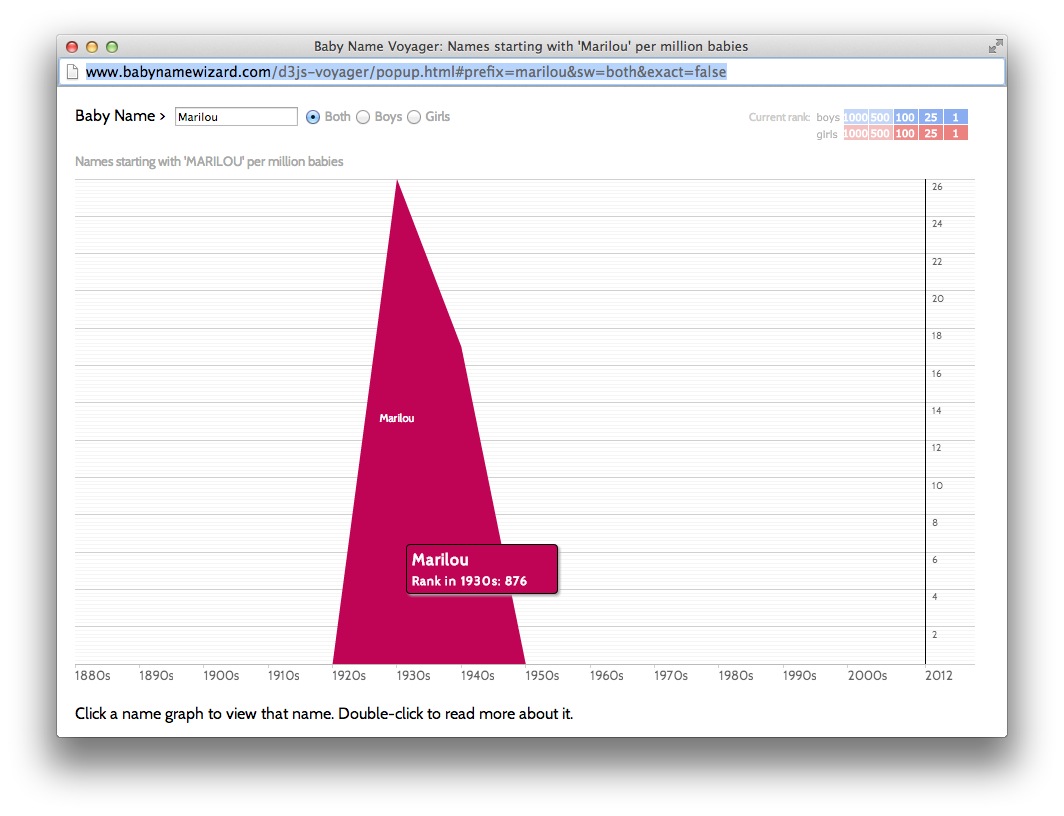Select the Both radio button
Image resolution: width=1064 pixels, height=816 pixels.
[313, 117]
